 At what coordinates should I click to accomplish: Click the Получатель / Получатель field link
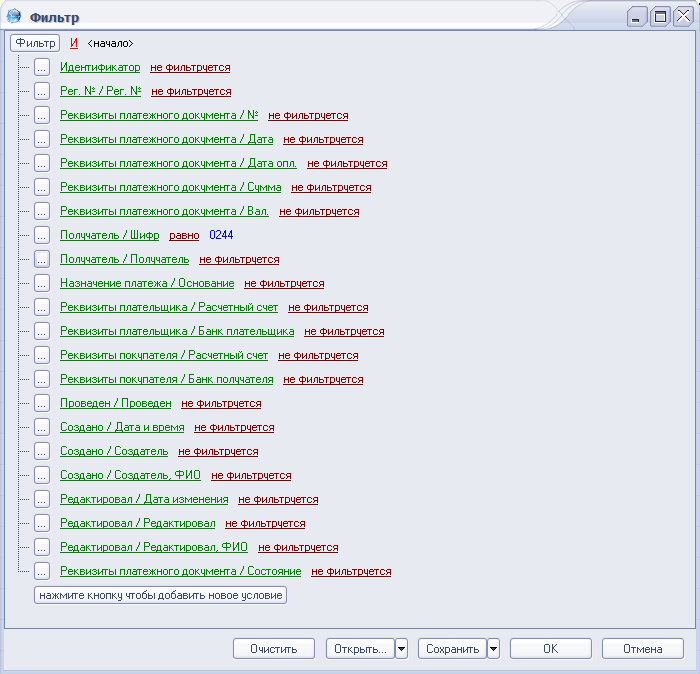125,259
